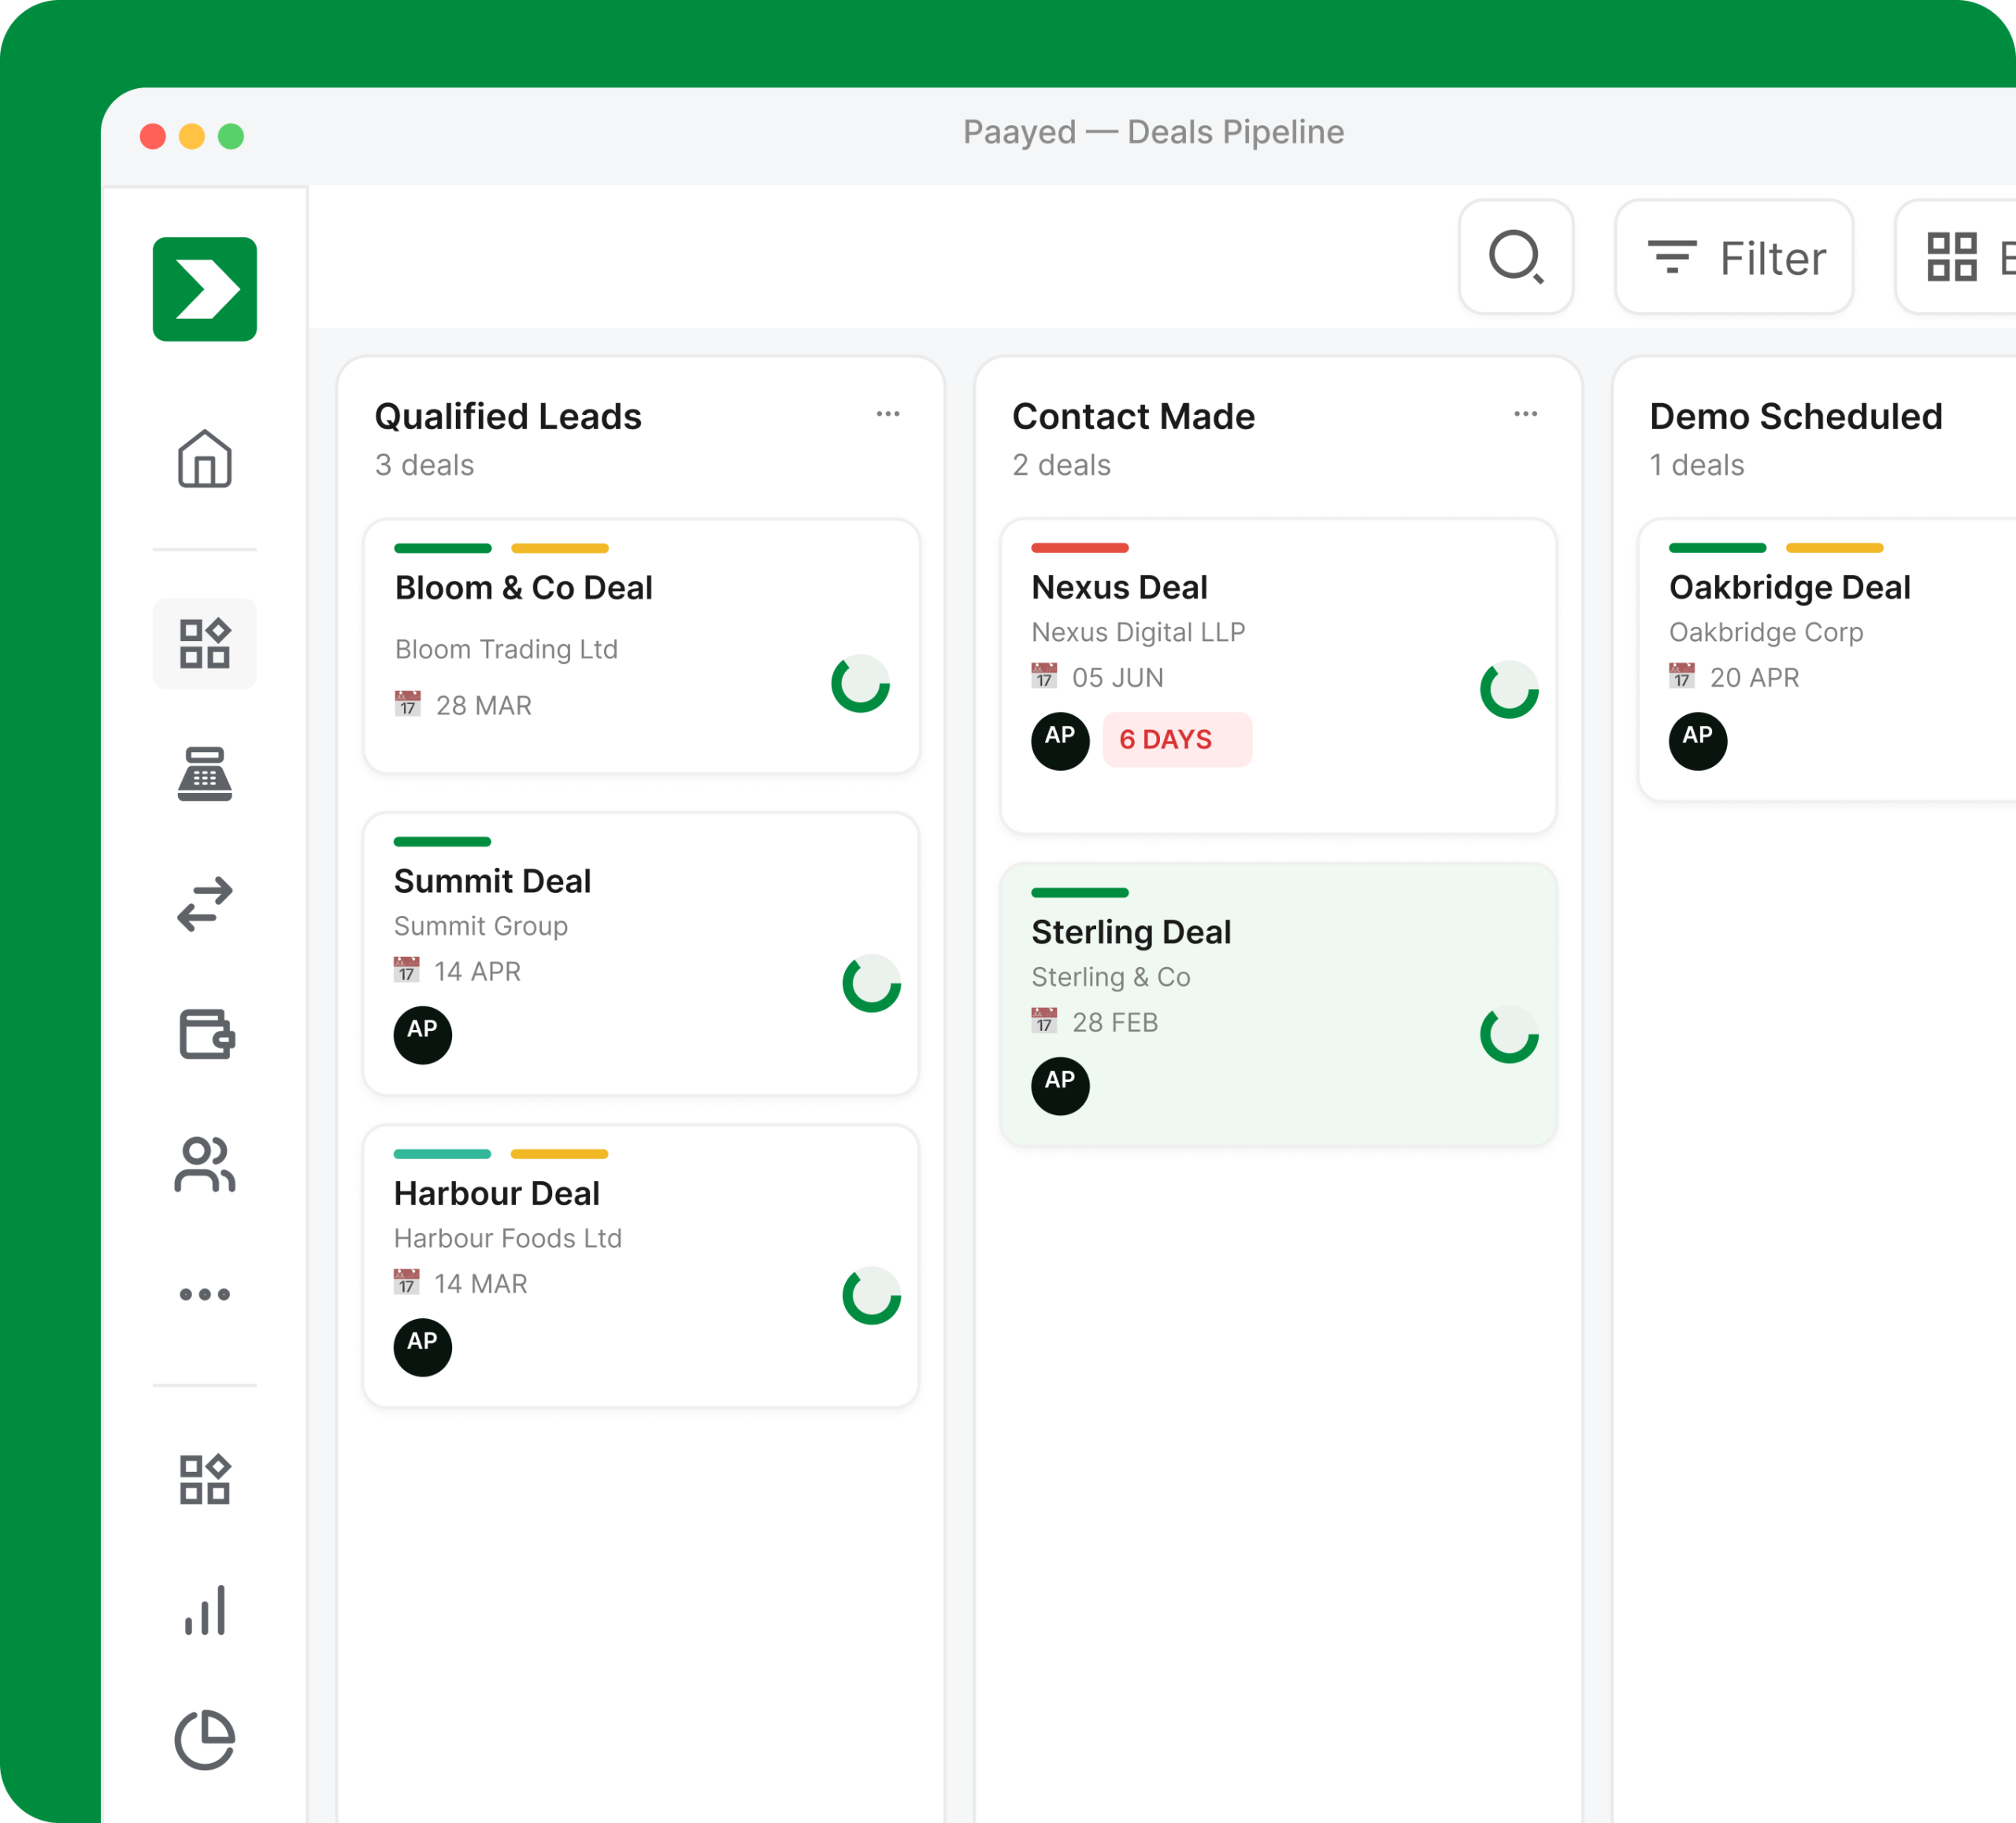Click the Contact Made column heading
The image size is (2016, 1823).
click(1133, 416)
